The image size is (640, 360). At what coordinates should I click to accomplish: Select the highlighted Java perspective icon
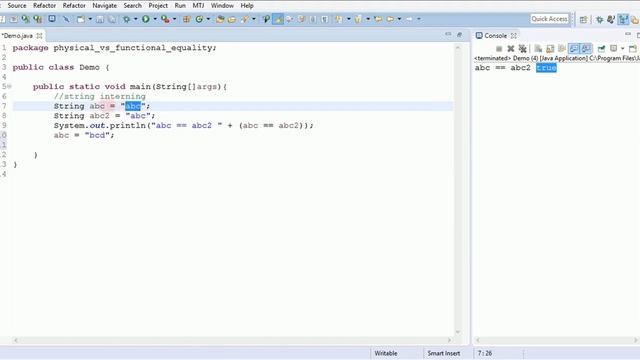[x=623, y=19]
